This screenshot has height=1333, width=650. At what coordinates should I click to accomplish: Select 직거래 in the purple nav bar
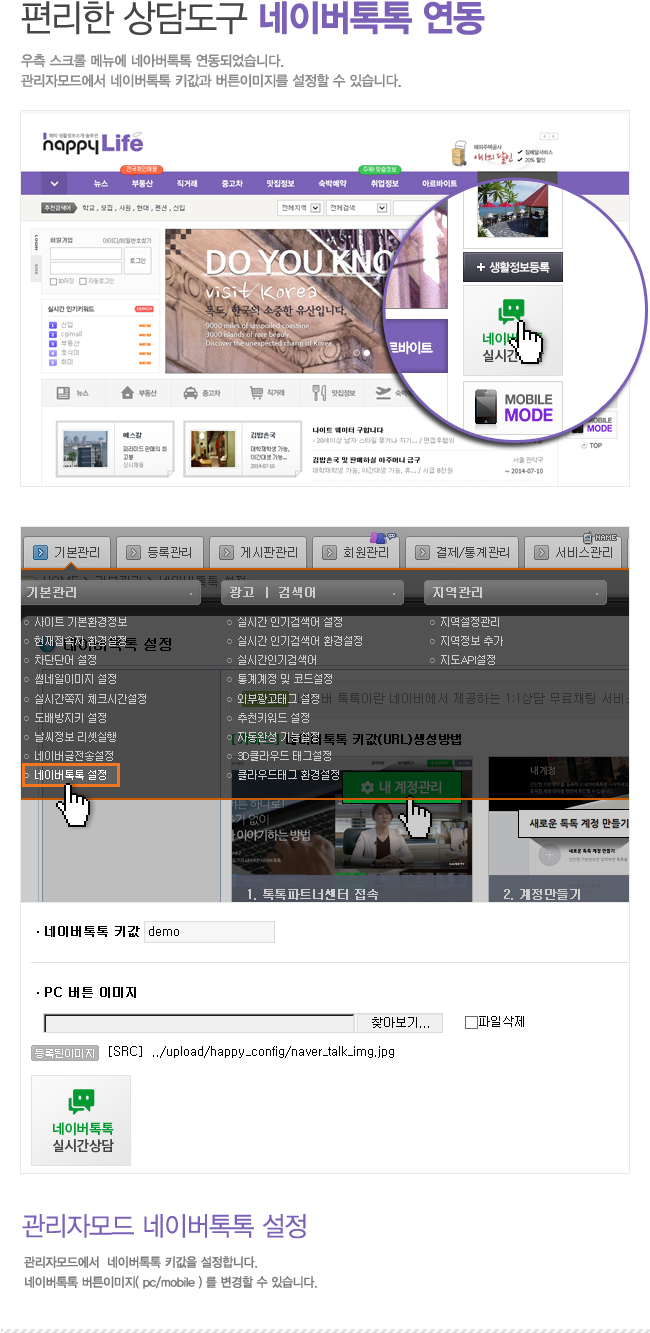(x=187, y=184)
